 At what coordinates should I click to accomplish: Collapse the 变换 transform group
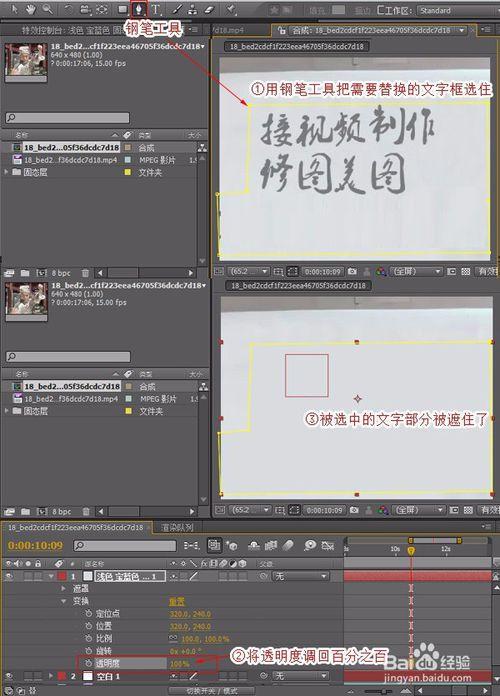[x=63, y=601]
